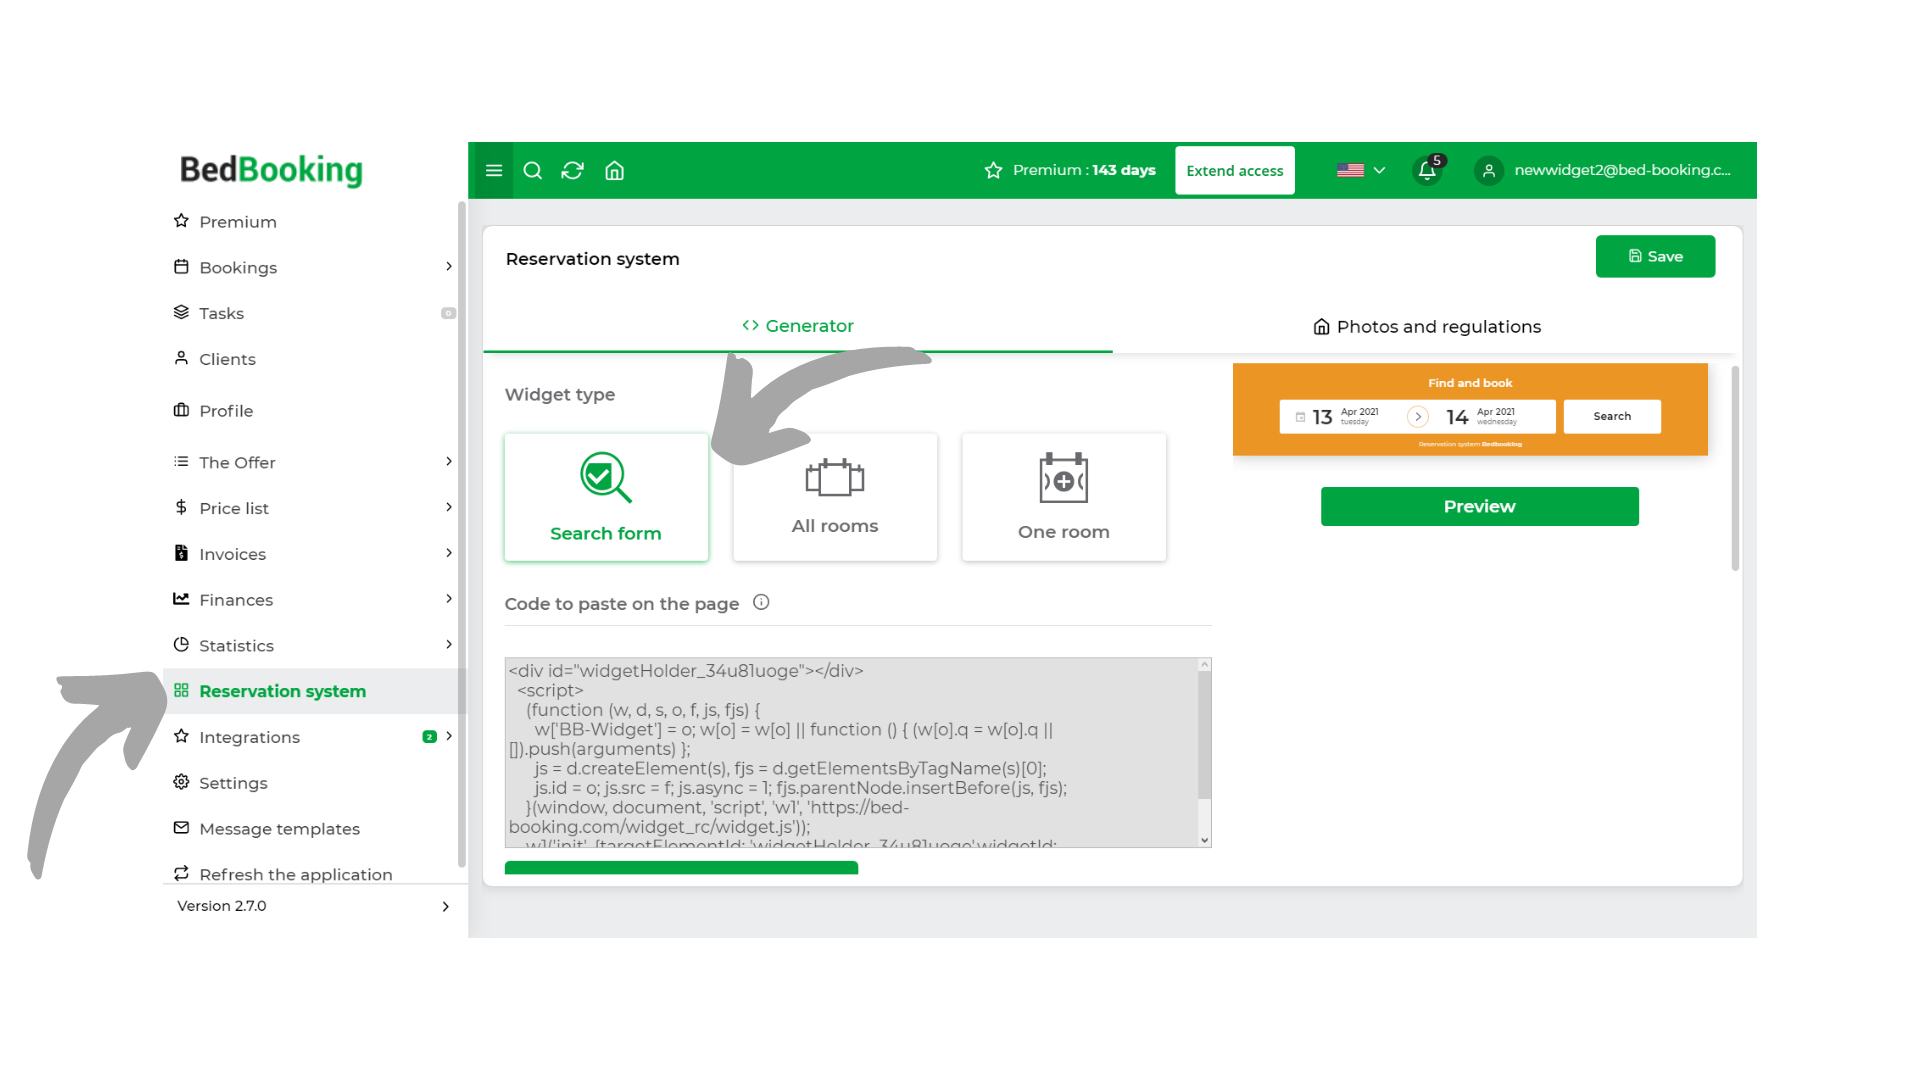
Task: Click the Invoices document icon in sidebar
Action: point(181,553)
